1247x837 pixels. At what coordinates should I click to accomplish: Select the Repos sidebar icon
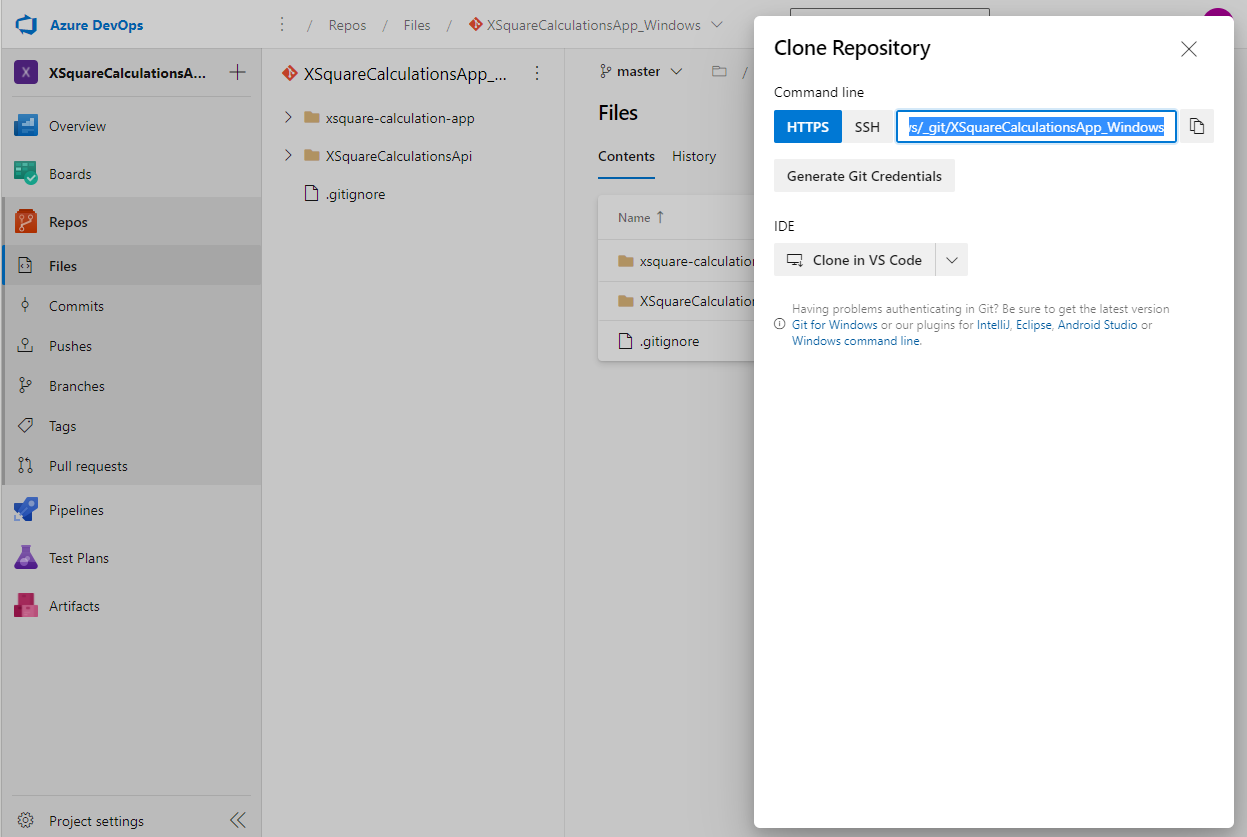(x=26, y=222)
